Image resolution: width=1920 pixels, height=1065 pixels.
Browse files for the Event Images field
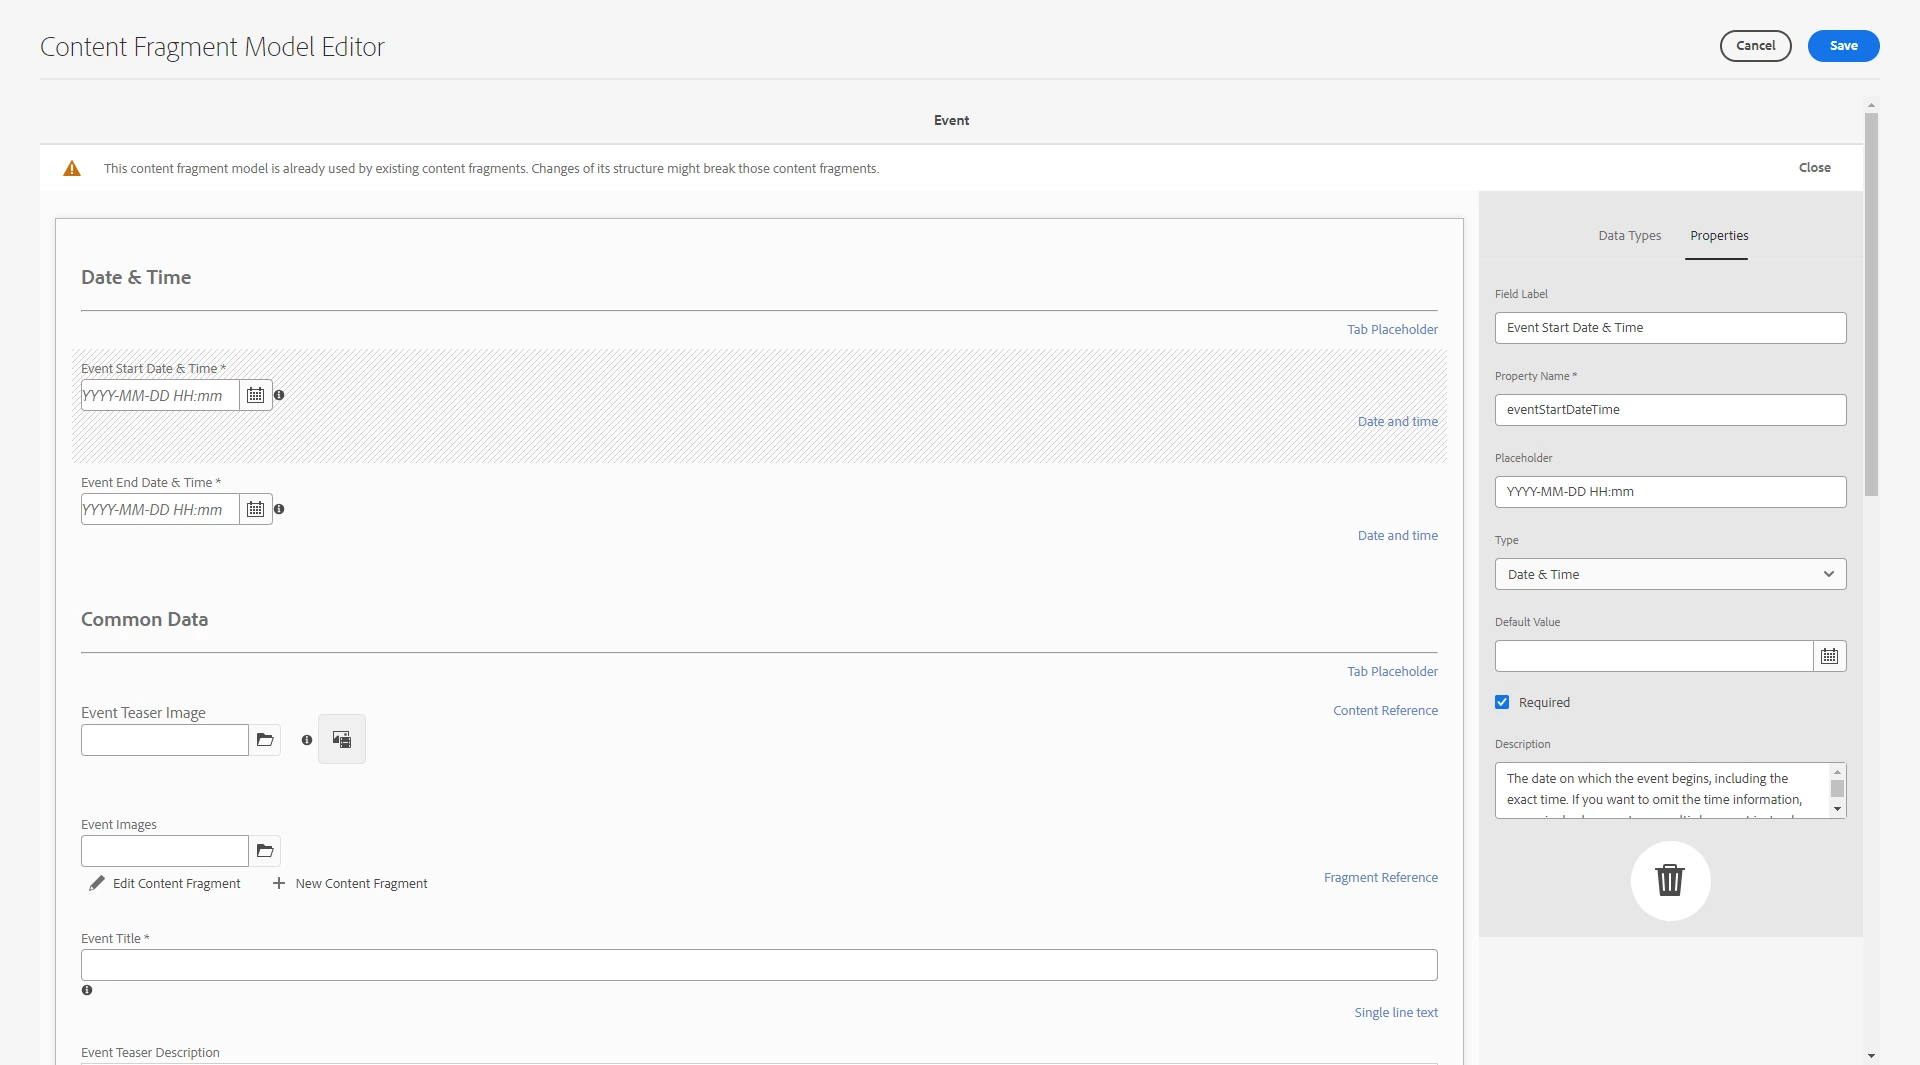264,851
